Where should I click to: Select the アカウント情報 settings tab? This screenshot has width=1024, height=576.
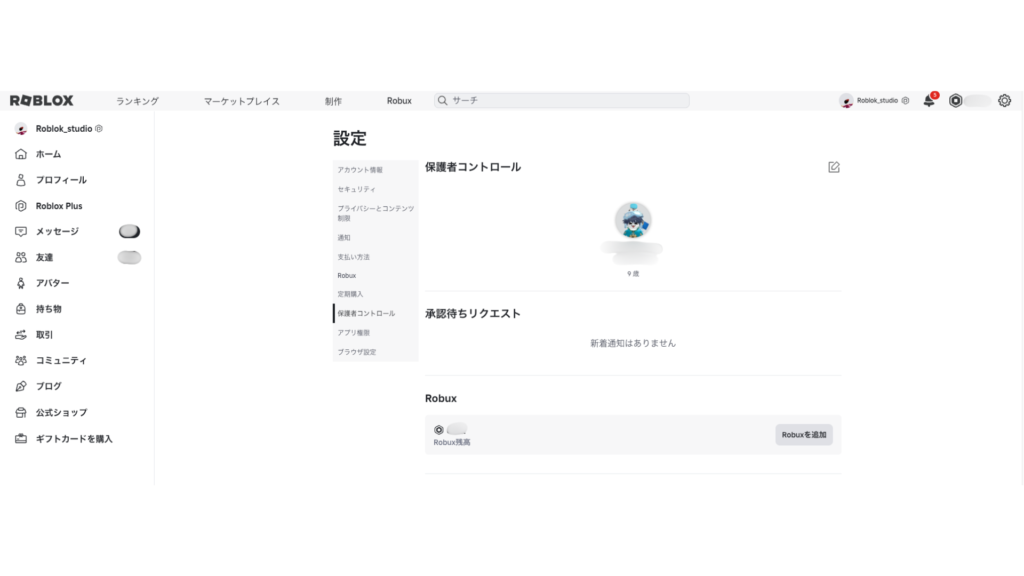click(x=376, y=170)
